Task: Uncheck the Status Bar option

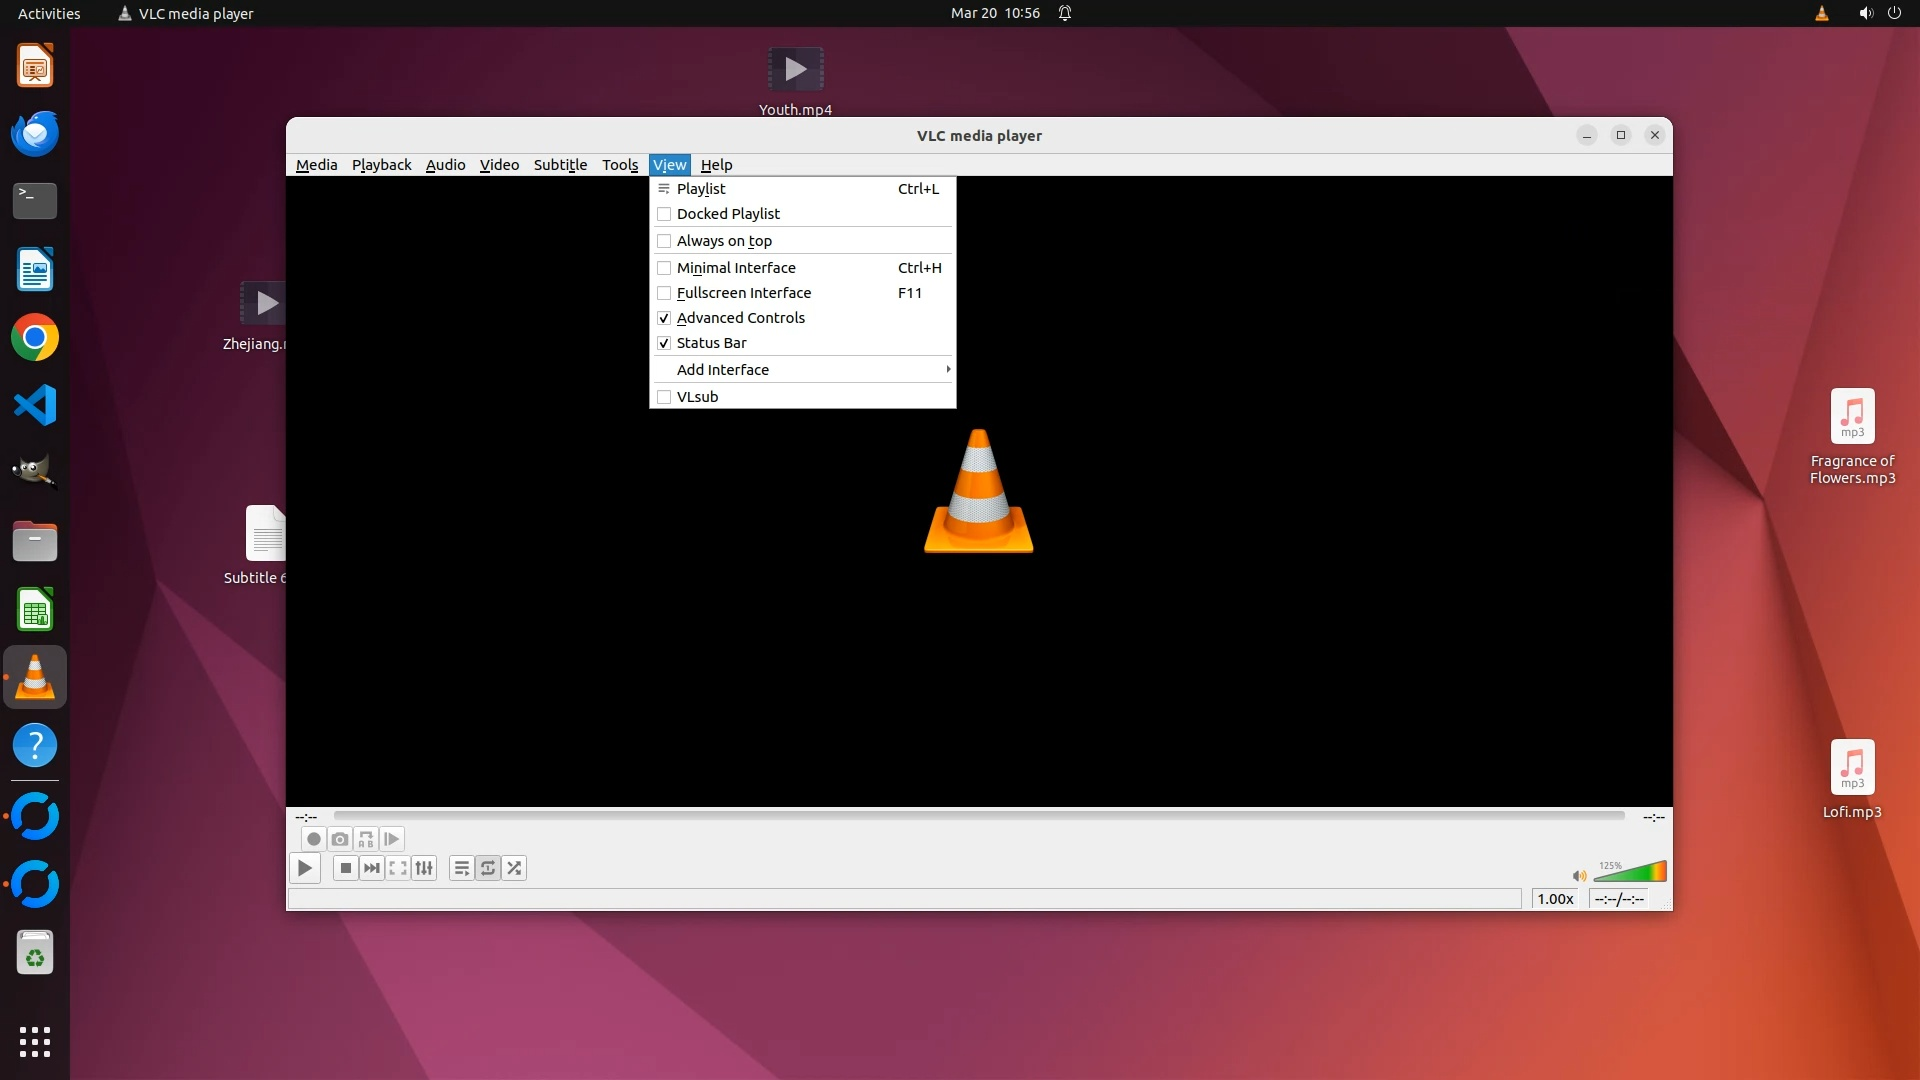Action: point(711,343)
